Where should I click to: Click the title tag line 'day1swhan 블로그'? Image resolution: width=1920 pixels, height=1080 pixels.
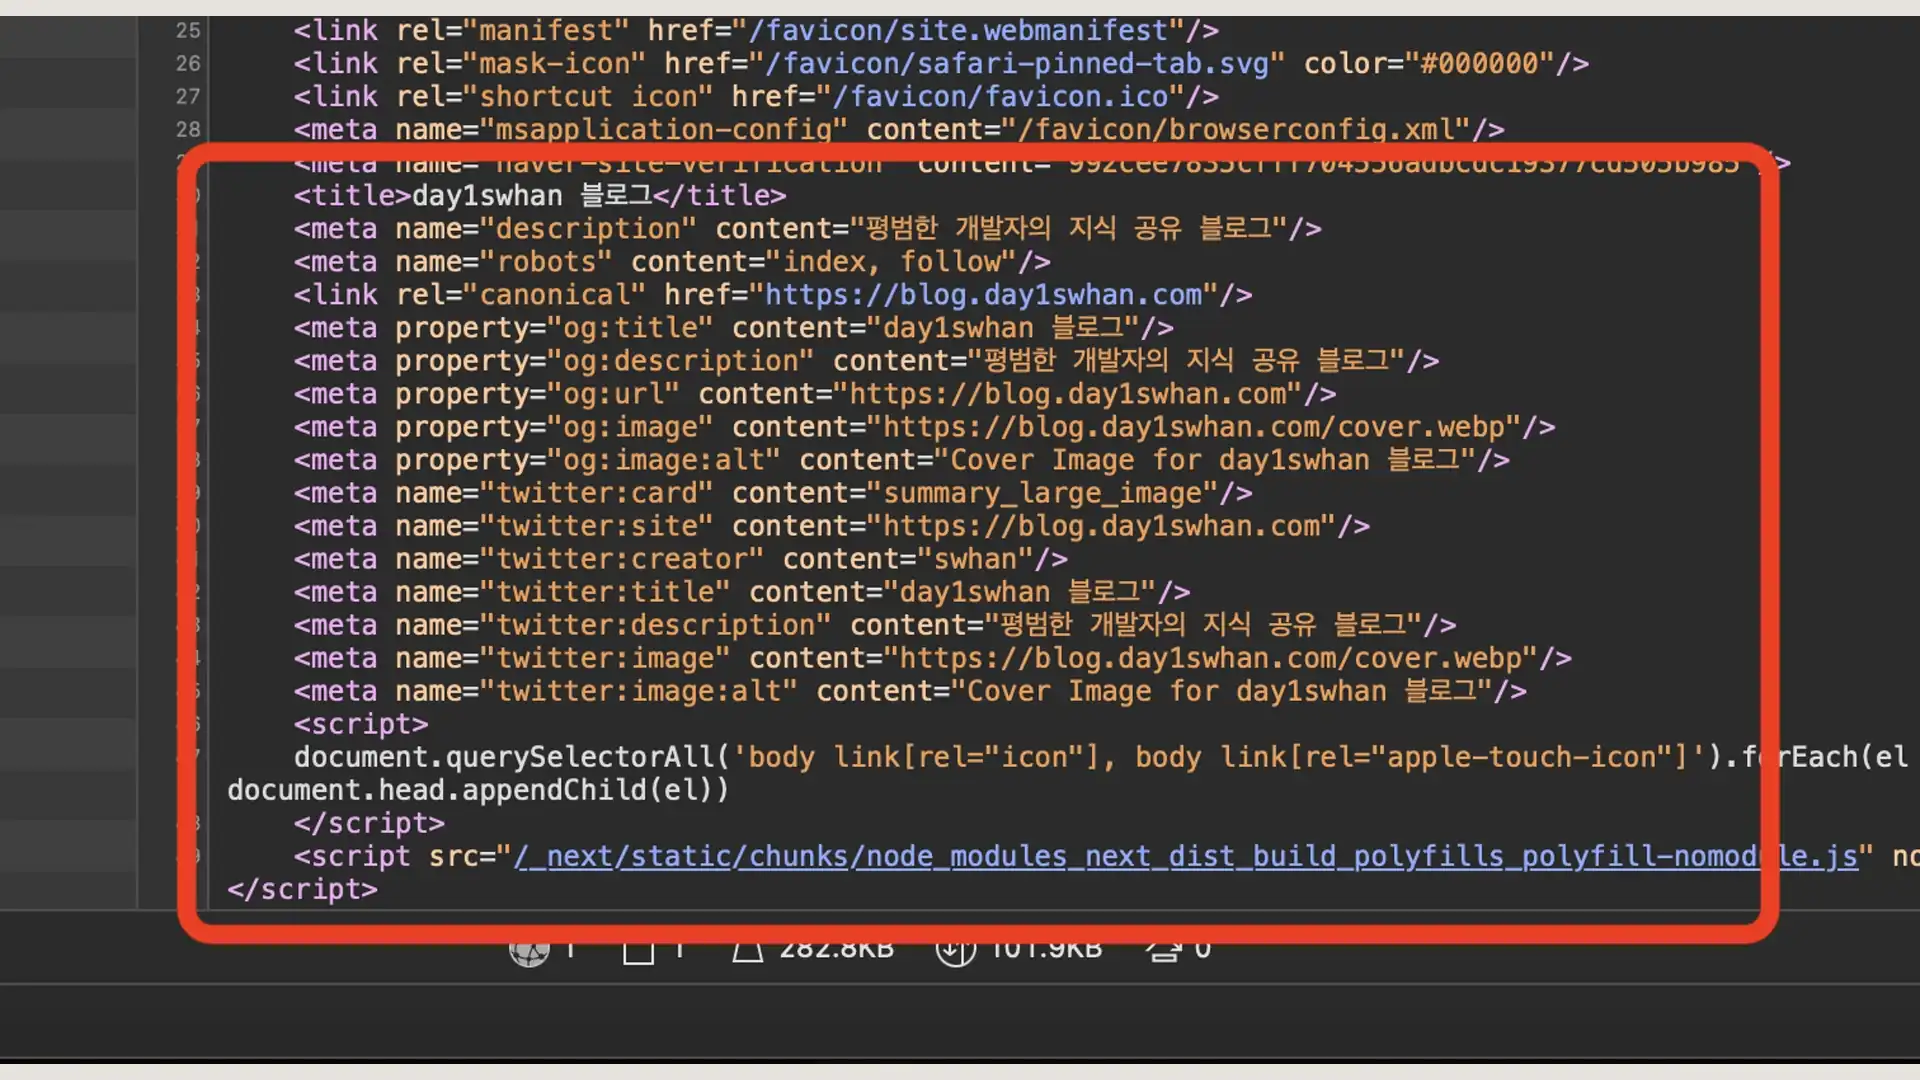(x=540, y=195)
